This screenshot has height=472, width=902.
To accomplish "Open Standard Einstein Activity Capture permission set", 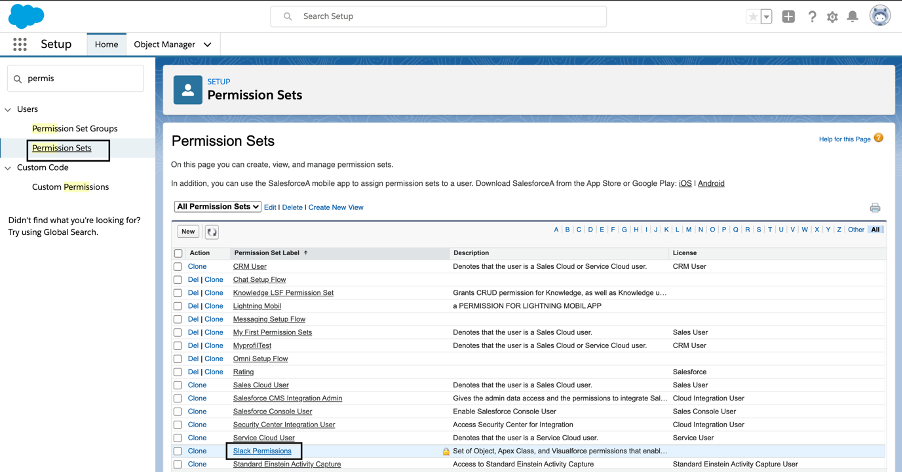I will pyautogui.click(x=287, y=465).
